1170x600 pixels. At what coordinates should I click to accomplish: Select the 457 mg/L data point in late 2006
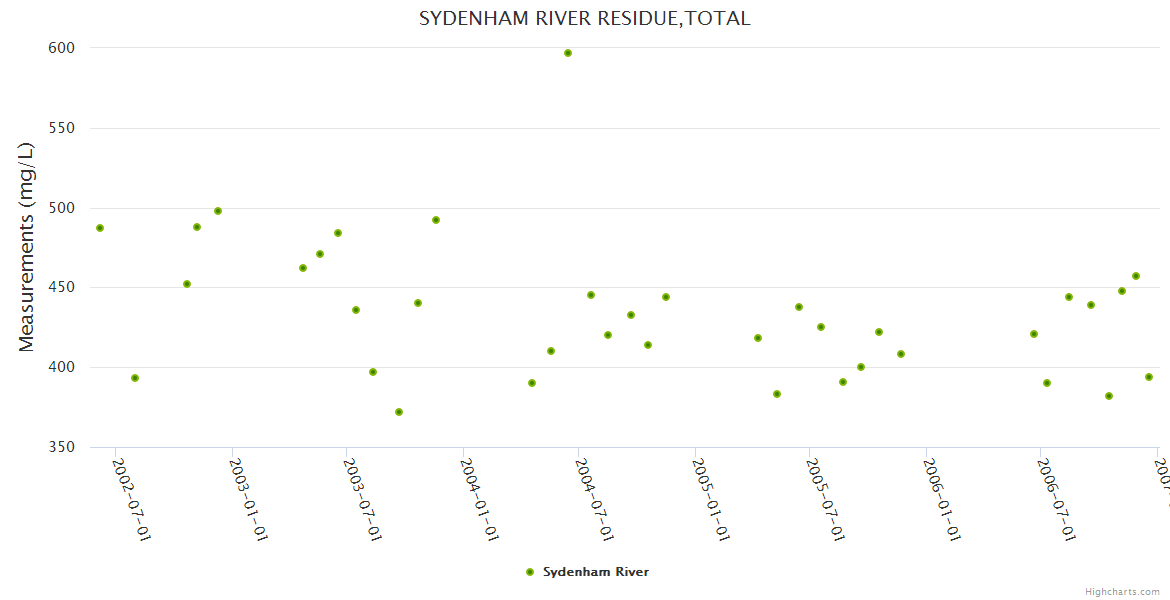(x=1136, y=276)
